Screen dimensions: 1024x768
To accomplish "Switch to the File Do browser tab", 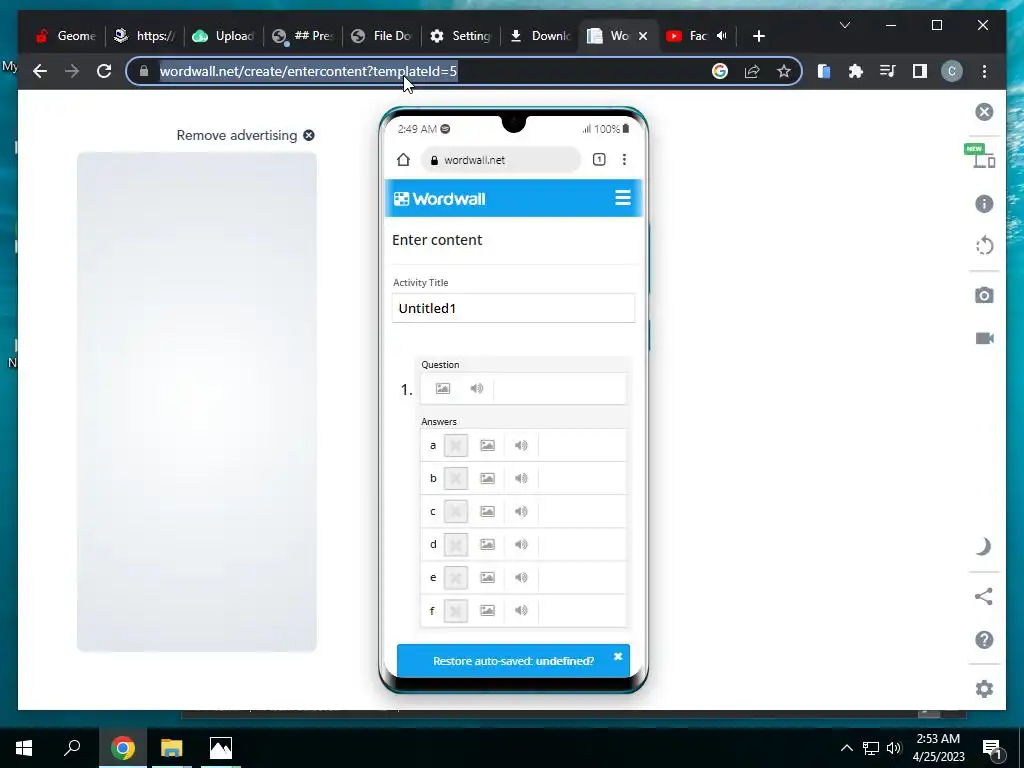I will [x=381, y=36].
